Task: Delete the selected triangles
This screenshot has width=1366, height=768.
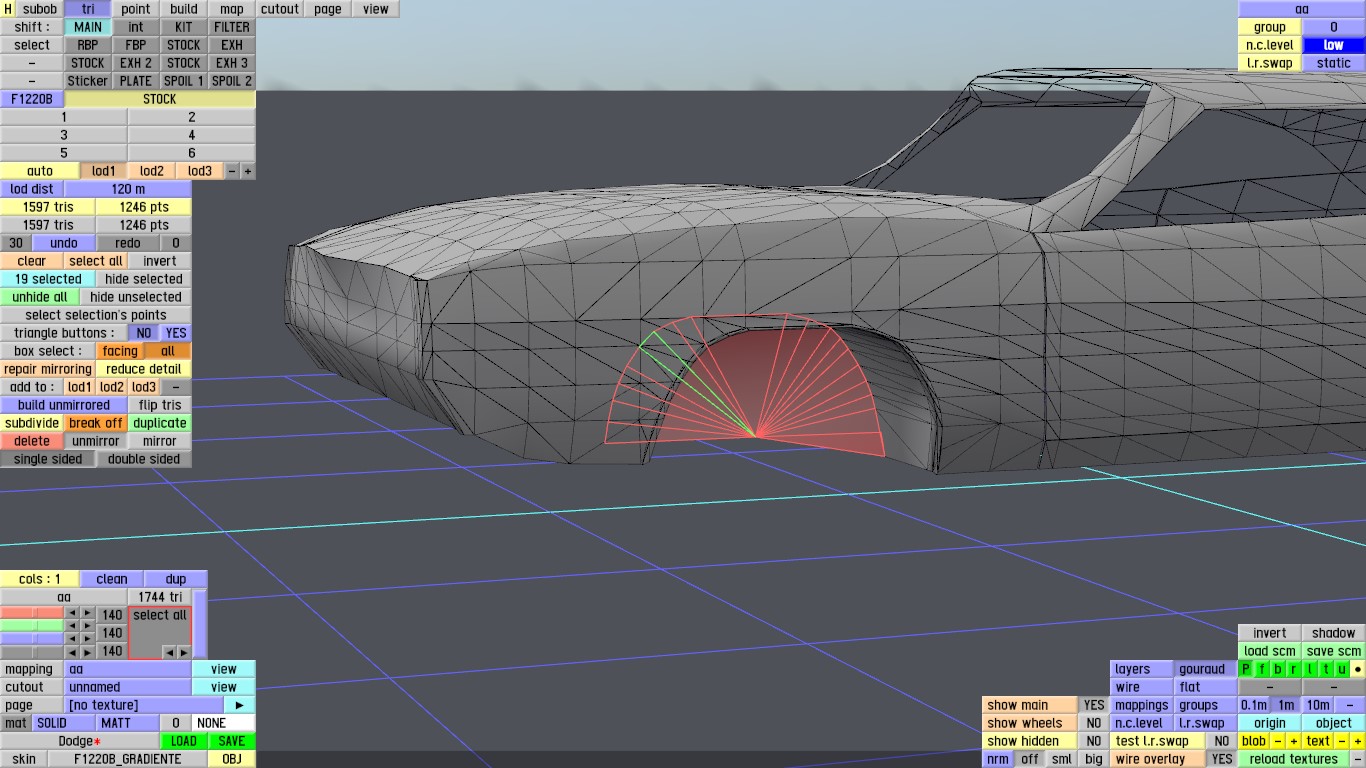Action: point(32,441)
